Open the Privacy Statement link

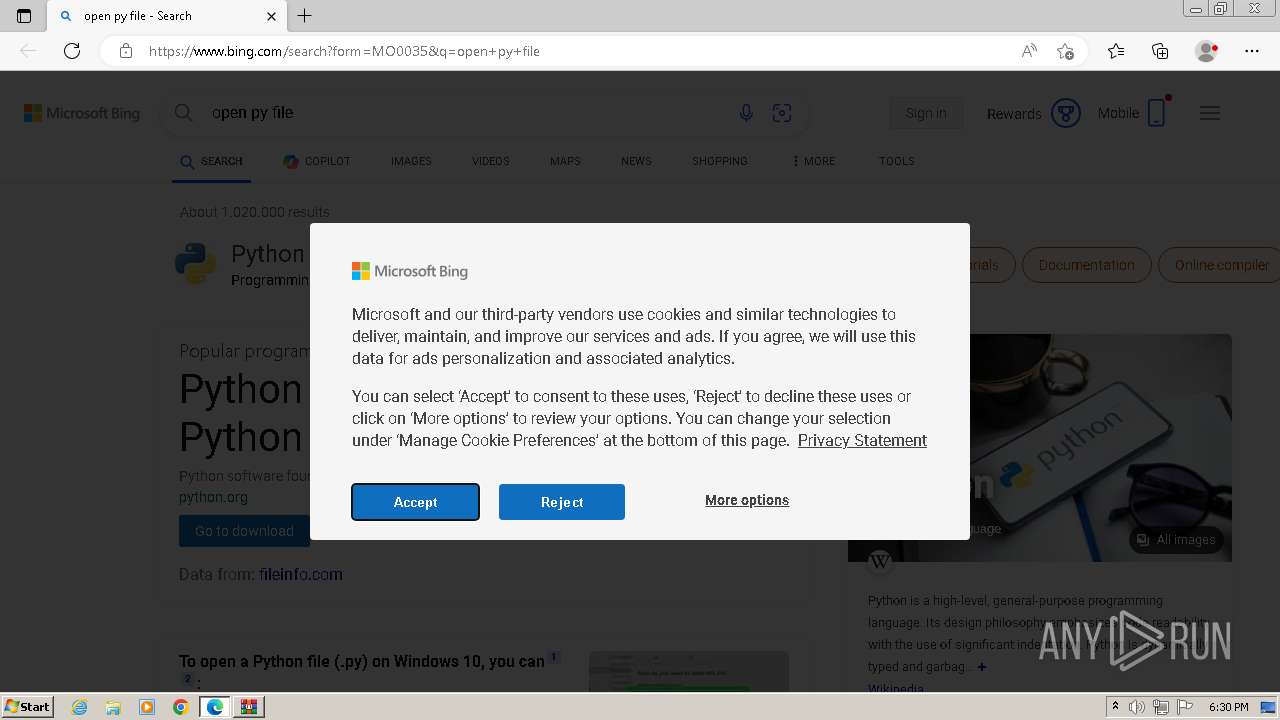pos(862,440)
